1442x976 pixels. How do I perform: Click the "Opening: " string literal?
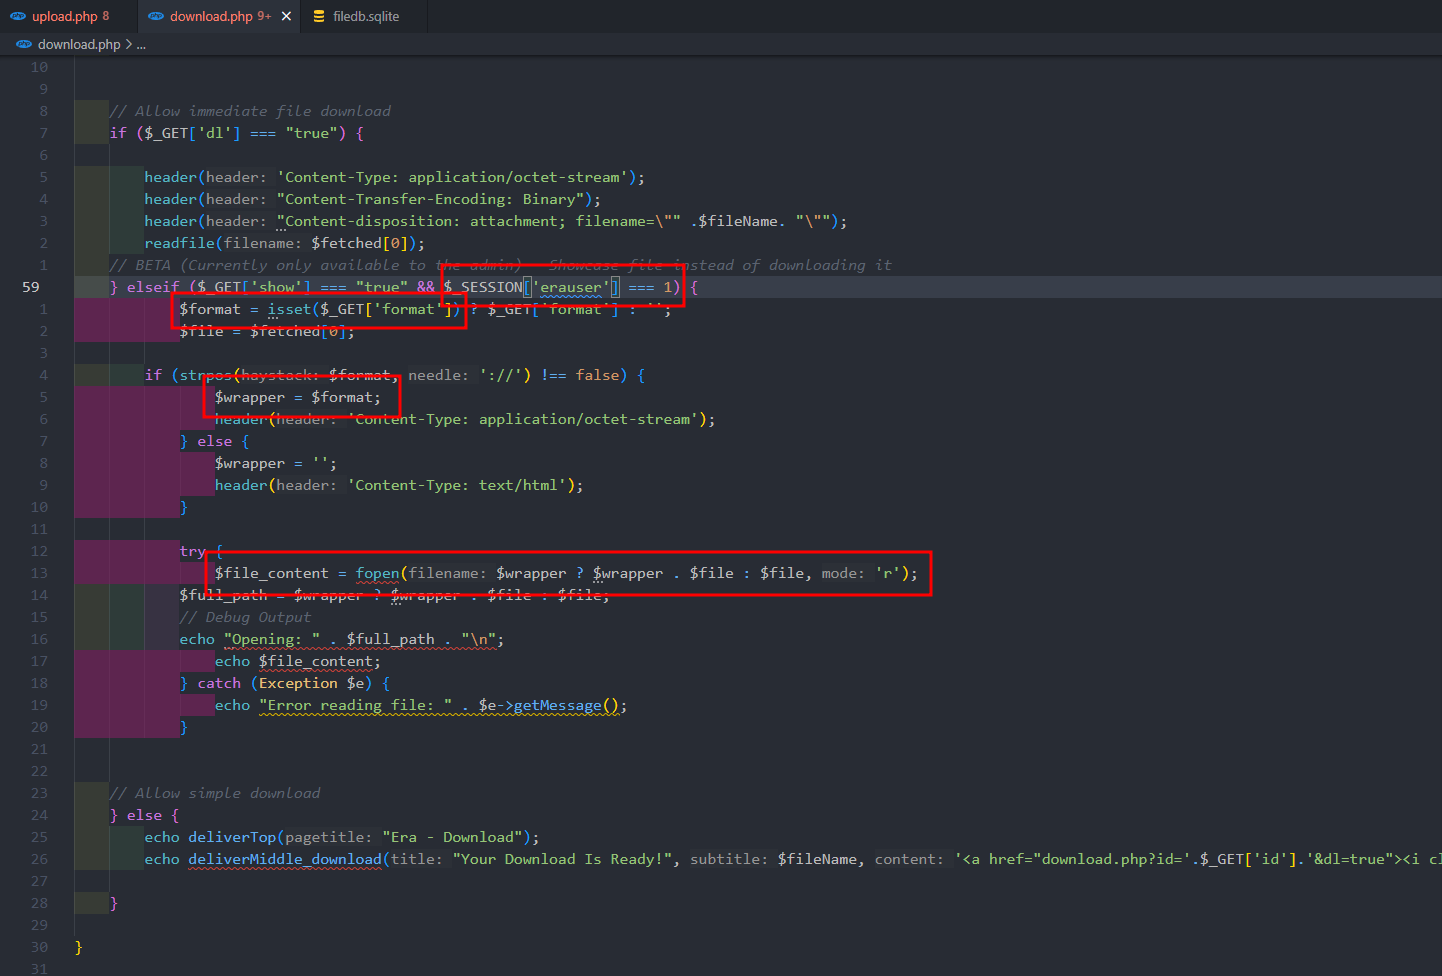272,639
